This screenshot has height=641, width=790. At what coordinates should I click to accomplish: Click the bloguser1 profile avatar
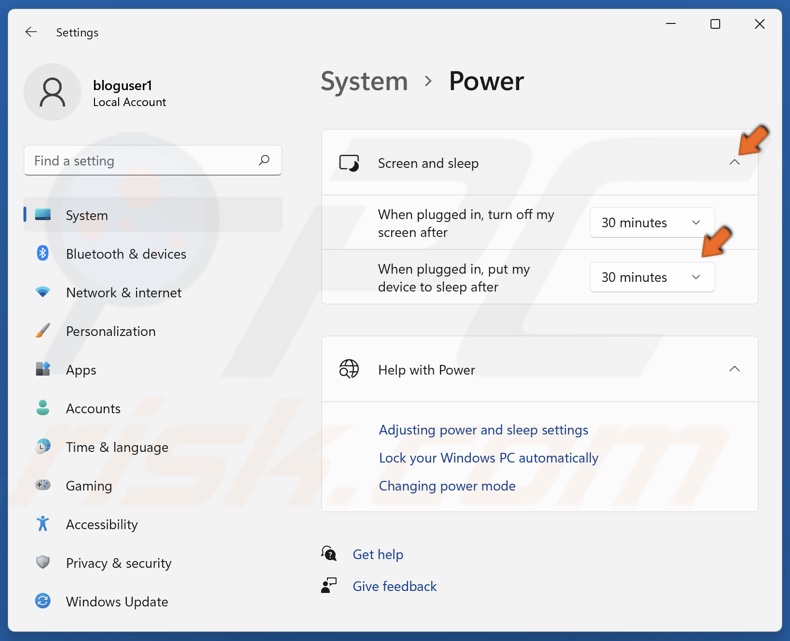click(x=52, y=93)
